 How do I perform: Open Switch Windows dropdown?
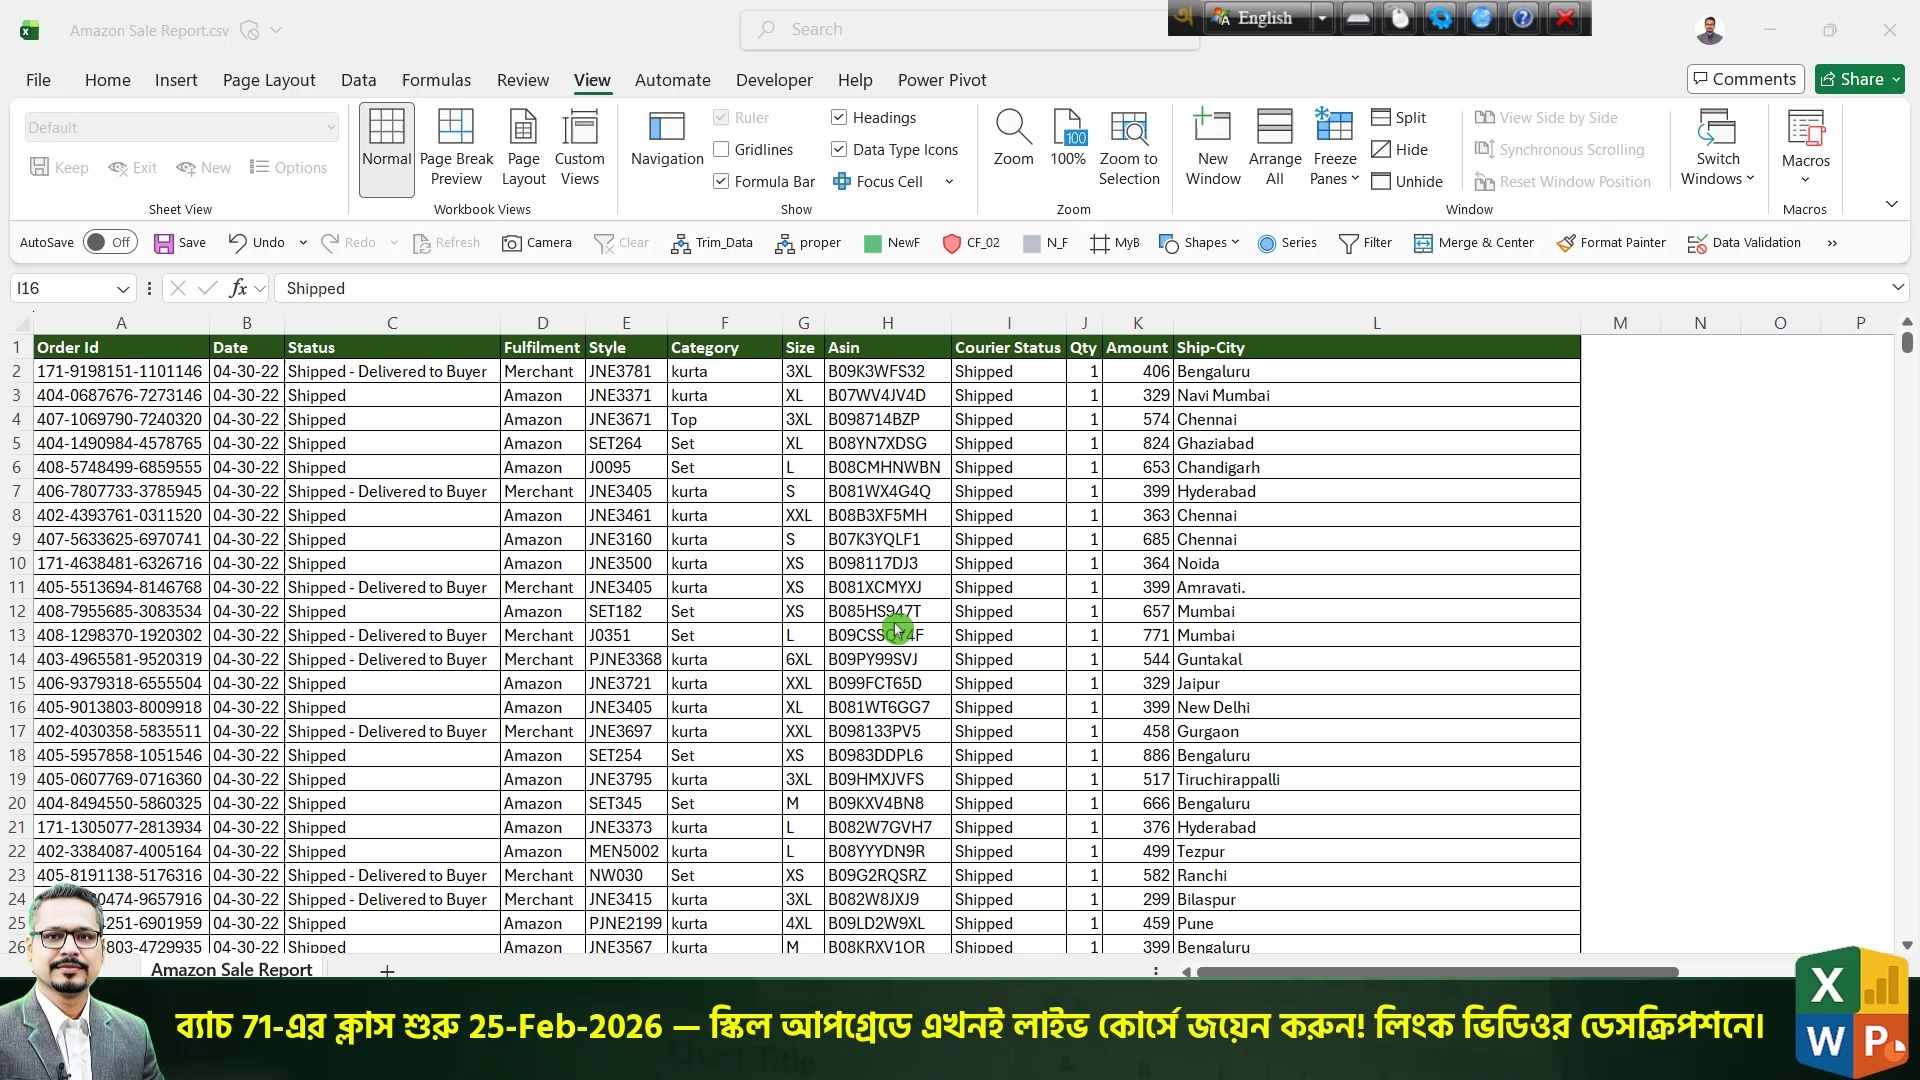click(x=1717, y=148)
